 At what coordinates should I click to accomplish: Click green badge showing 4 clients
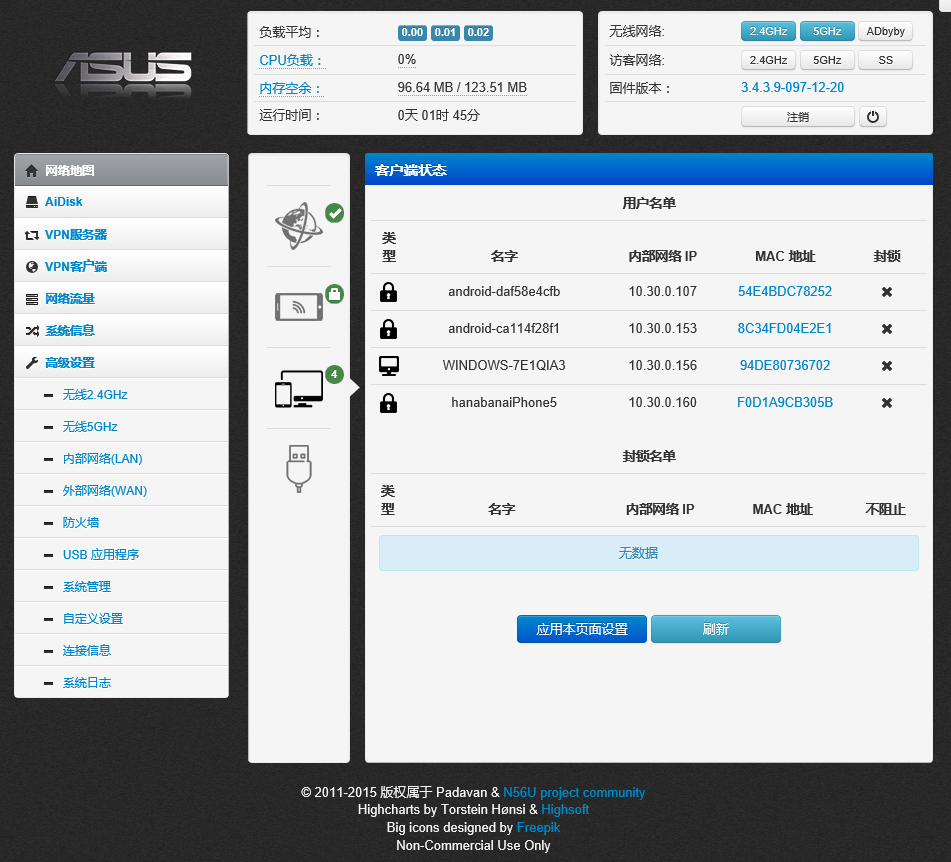point(334,374)
